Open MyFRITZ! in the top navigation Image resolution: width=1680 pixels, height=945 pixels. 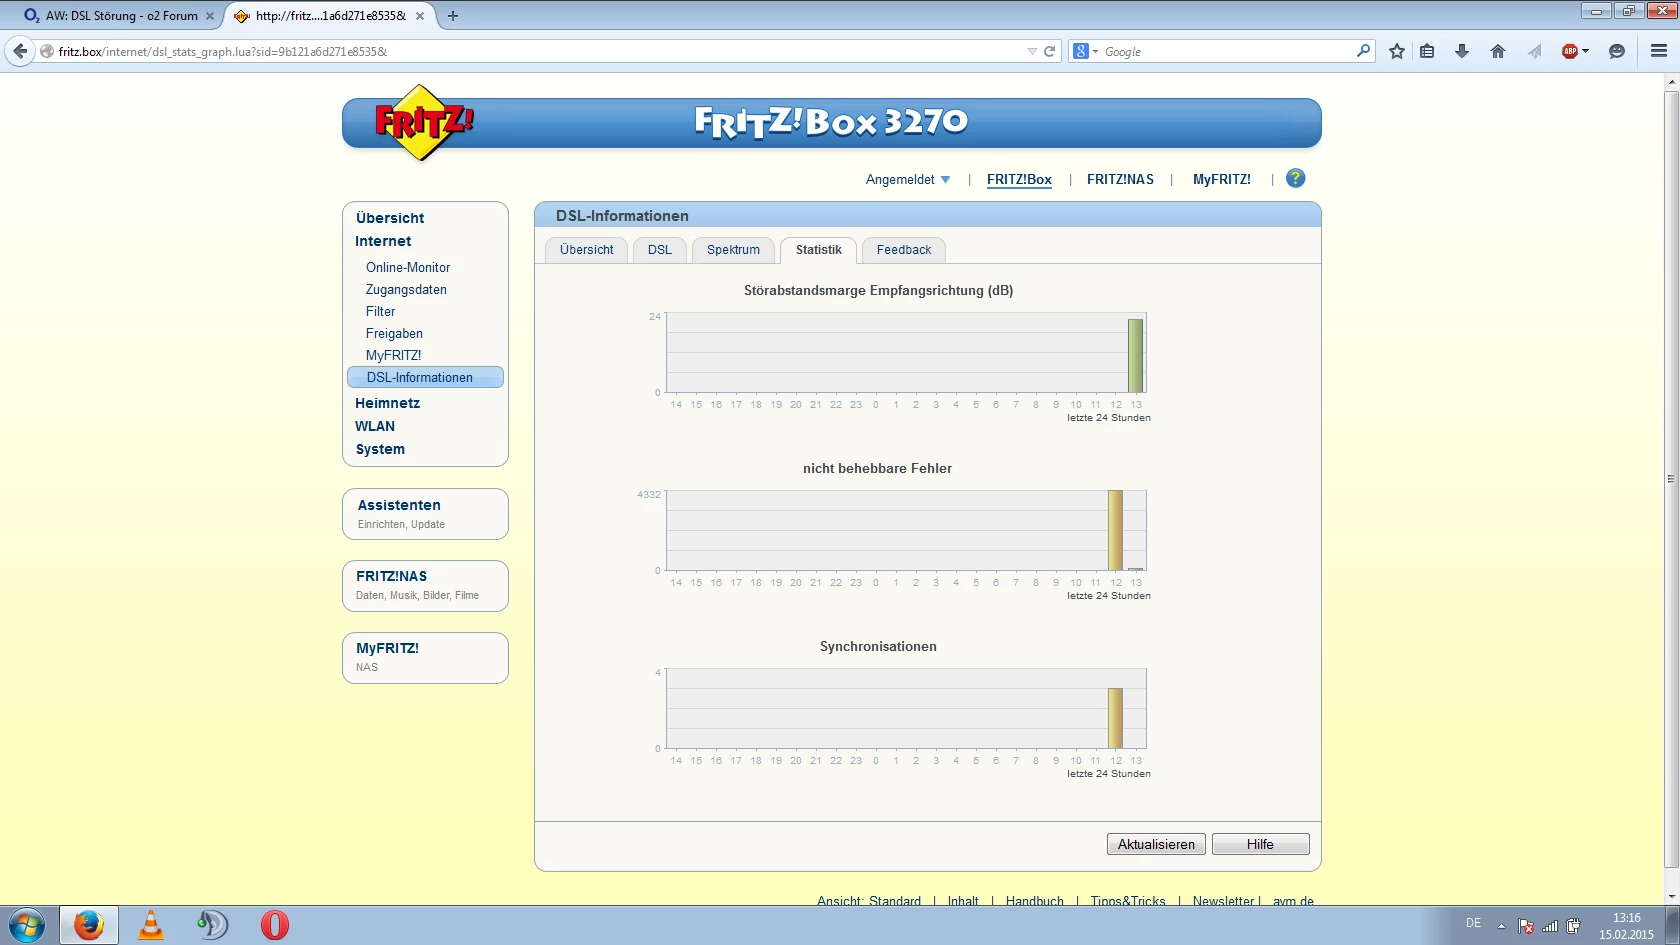1222,180
